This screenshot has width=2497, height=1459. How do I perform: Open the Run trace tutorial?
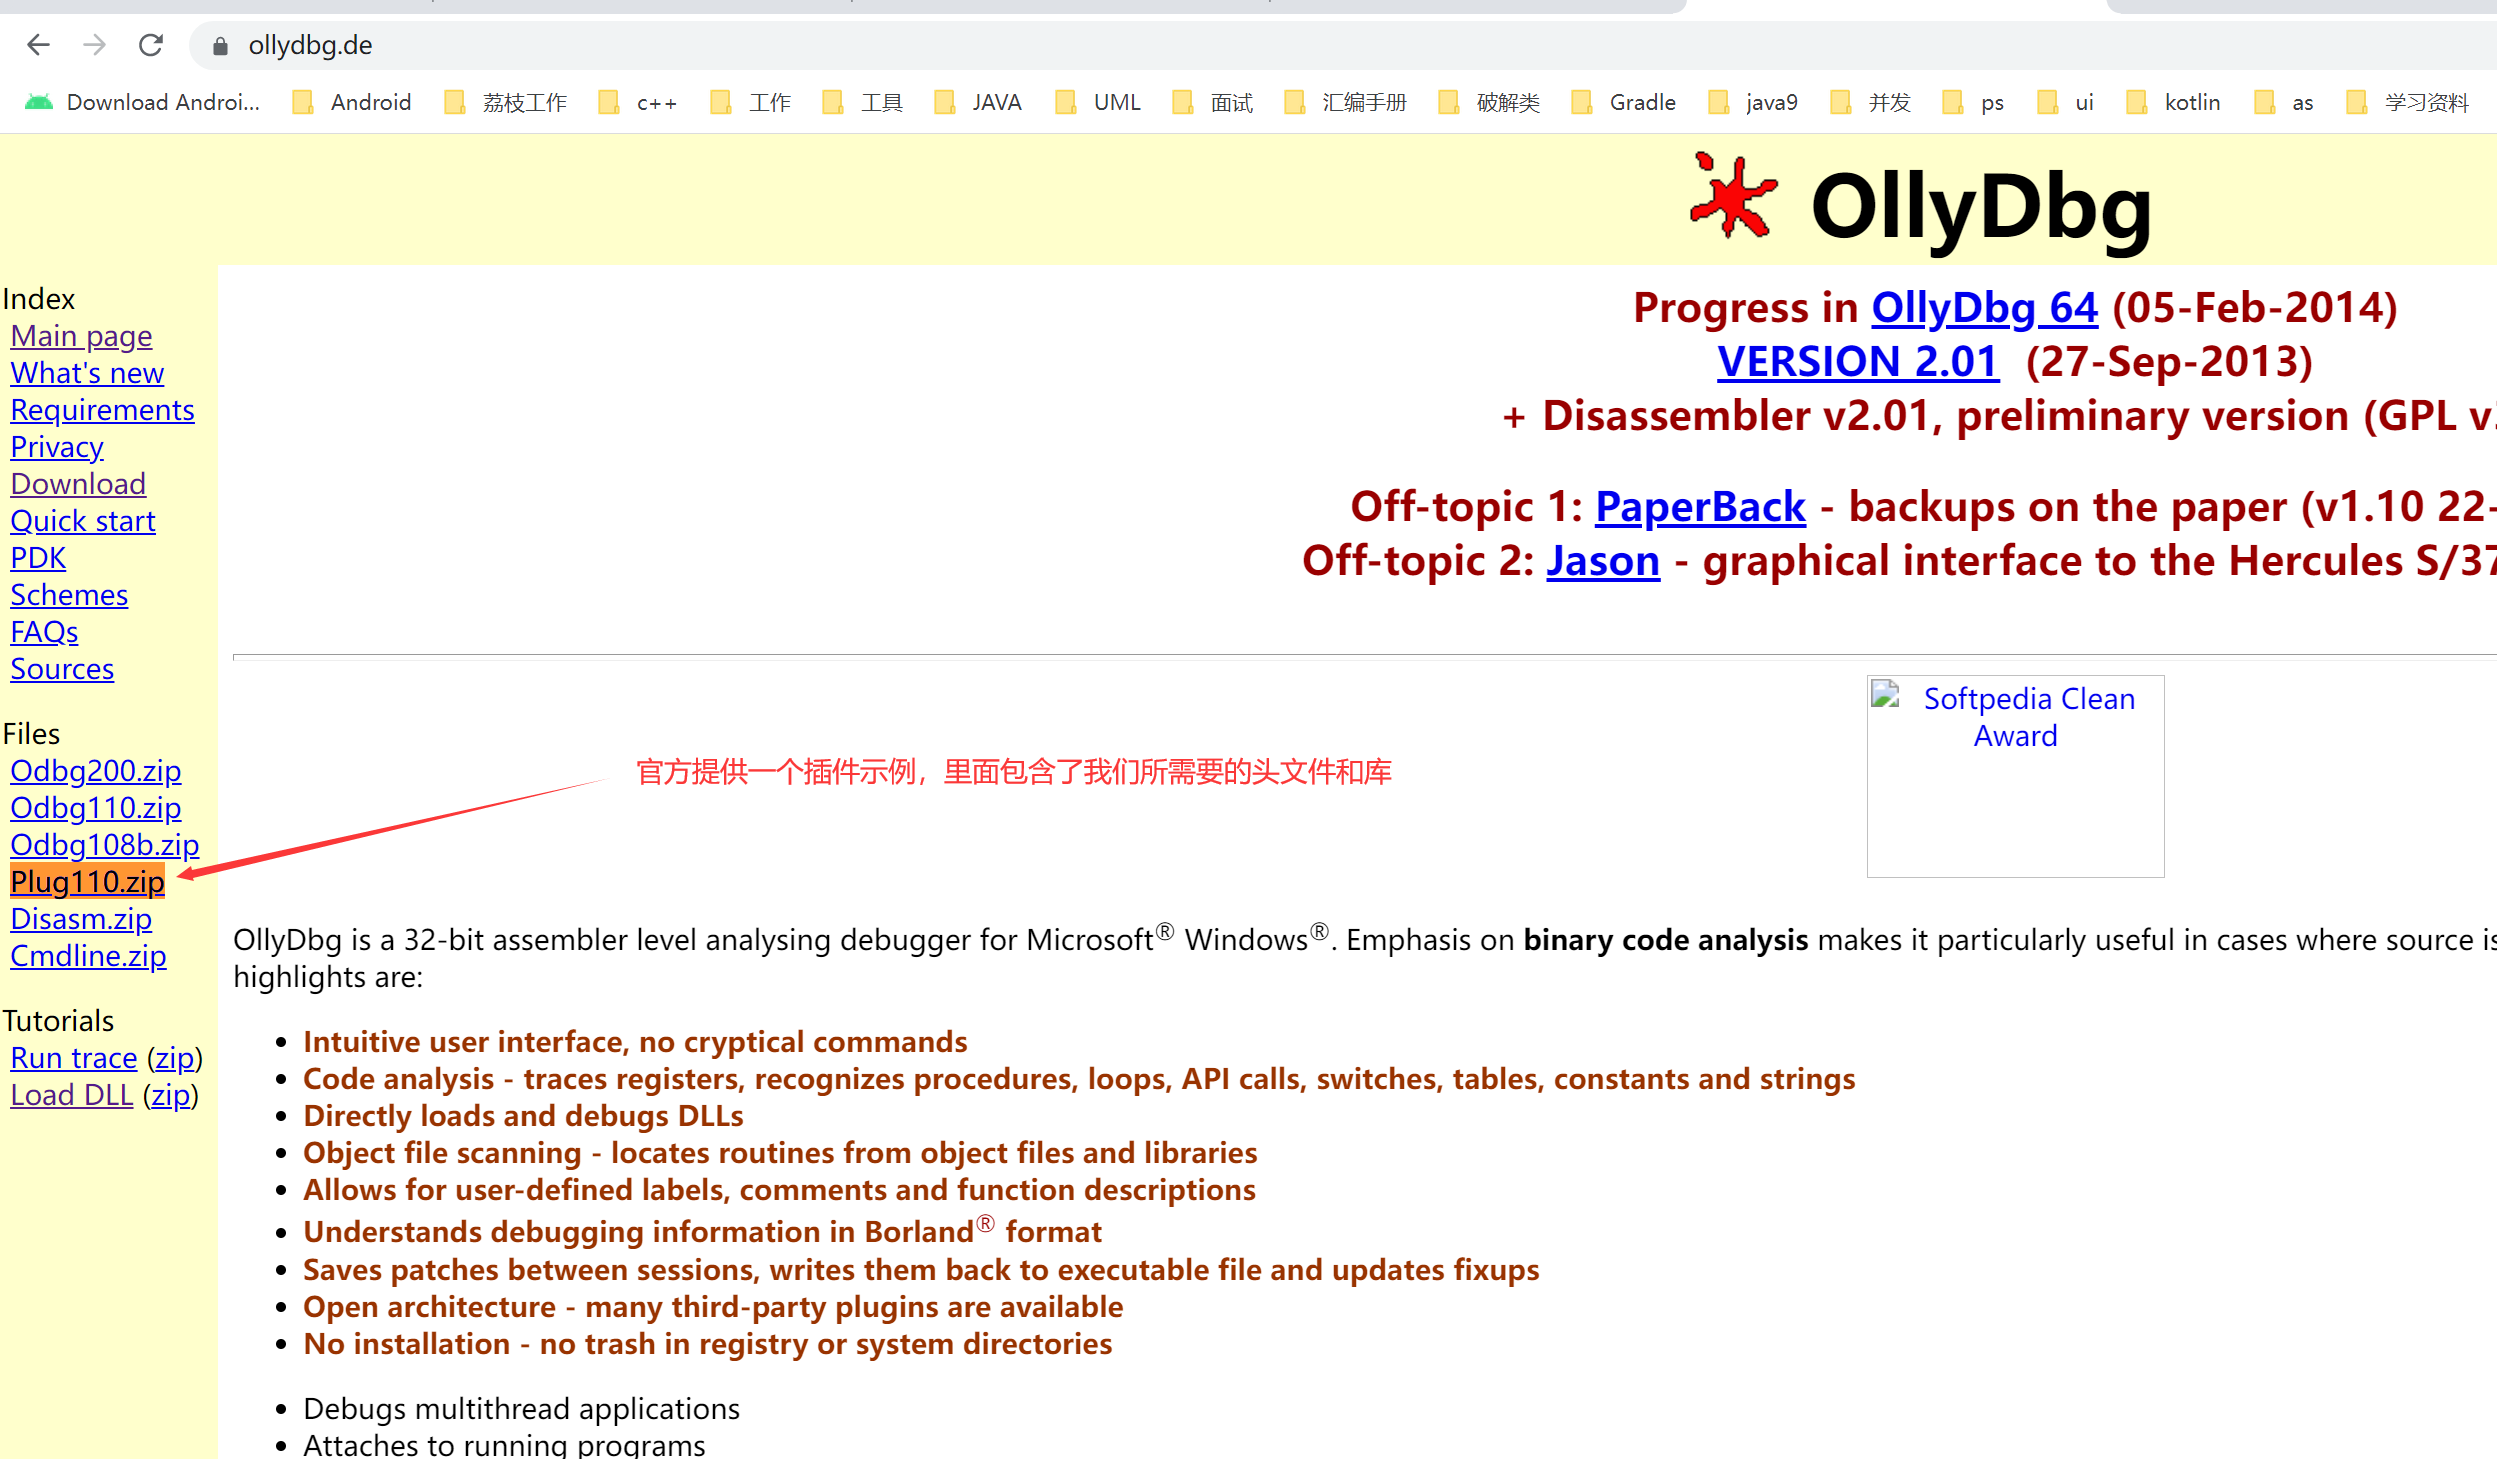(x=74, y=1058)
